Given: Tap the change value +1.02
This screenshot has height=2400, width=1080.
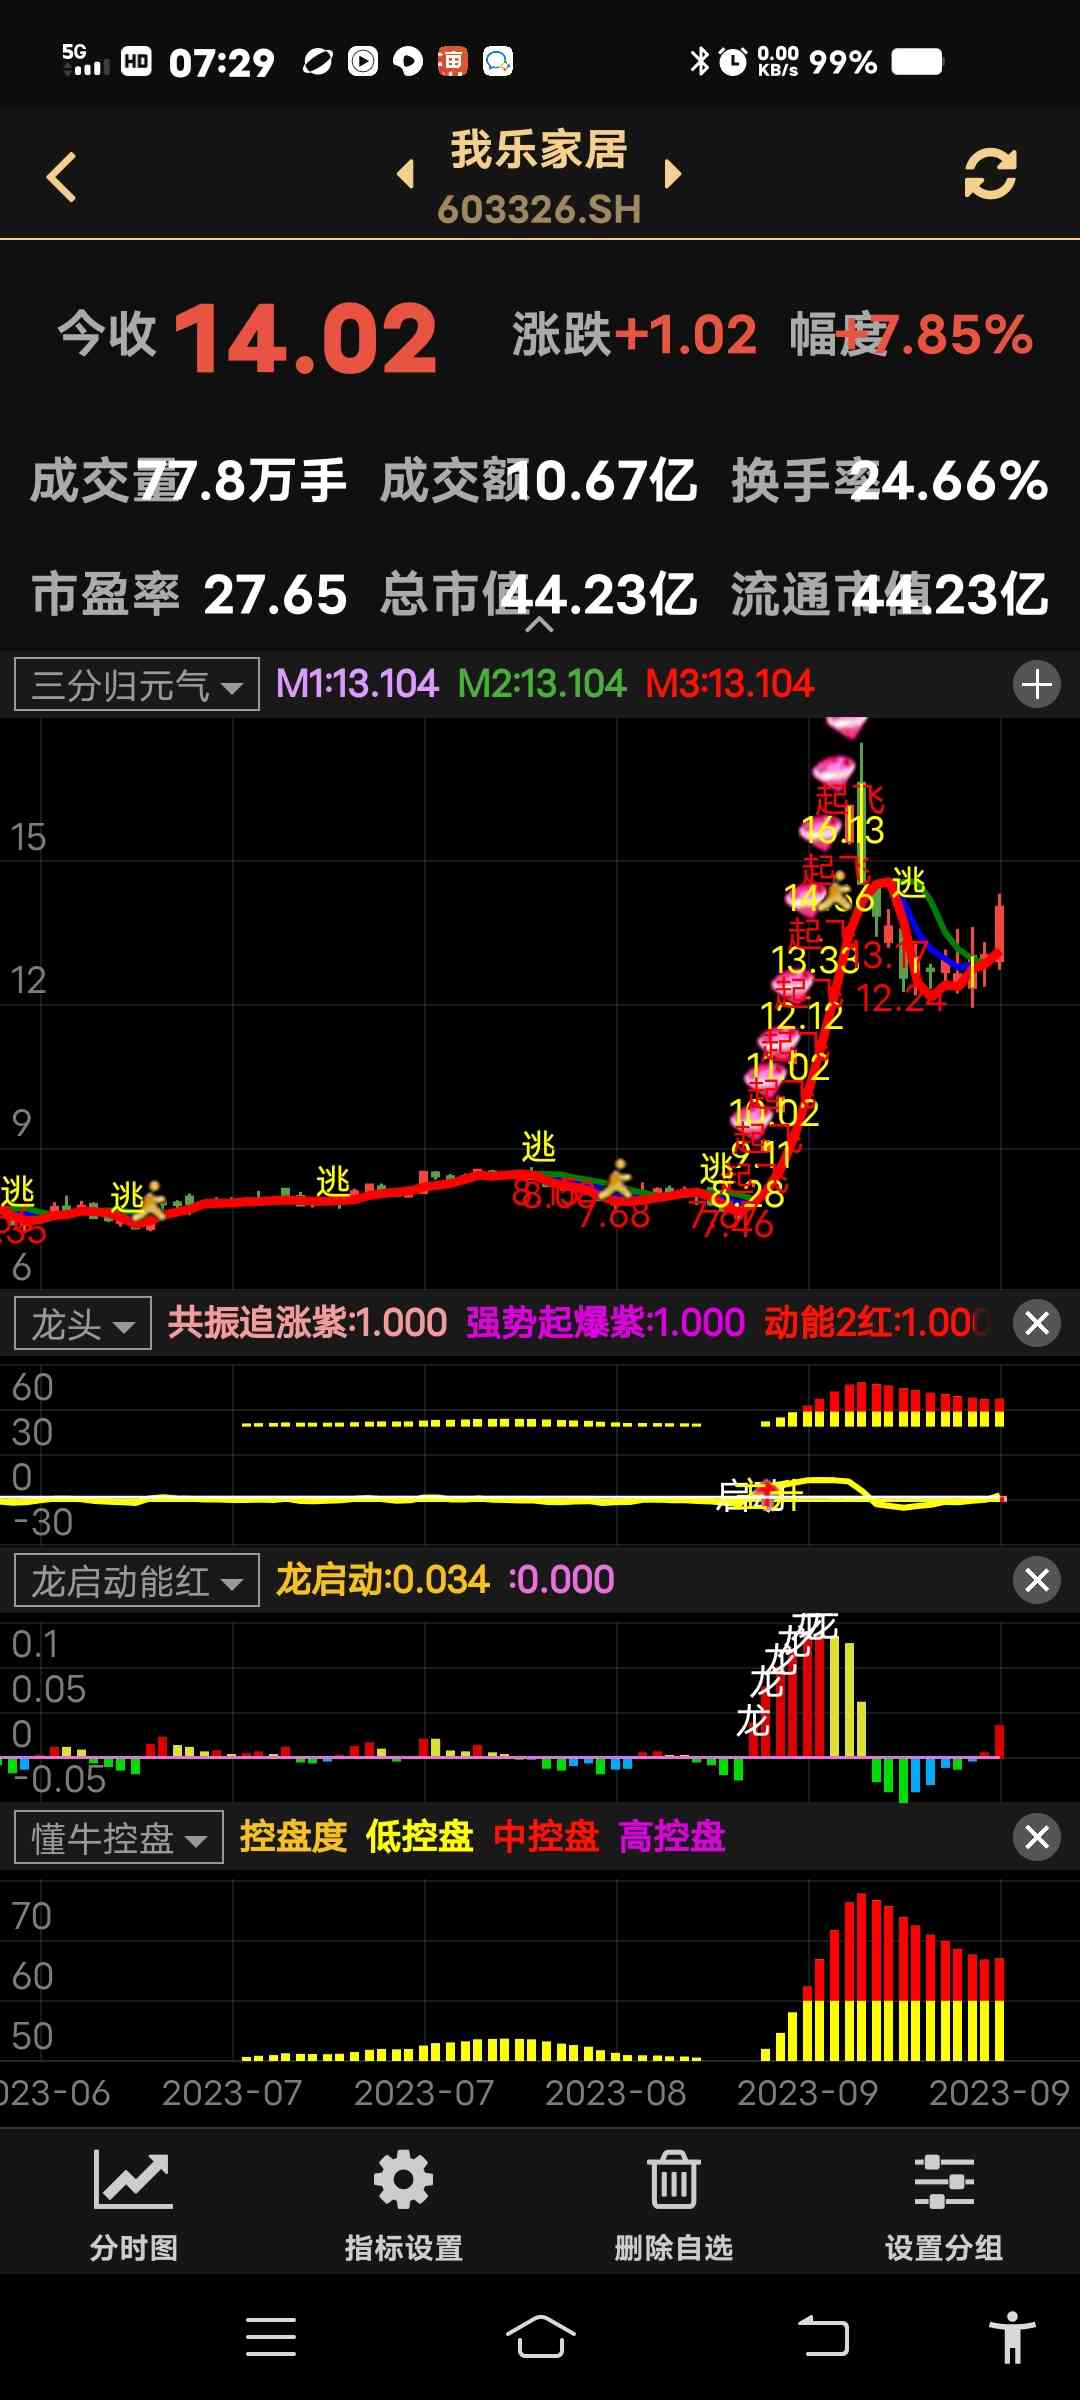Looking at the screenshot, I should pos(685,334).
